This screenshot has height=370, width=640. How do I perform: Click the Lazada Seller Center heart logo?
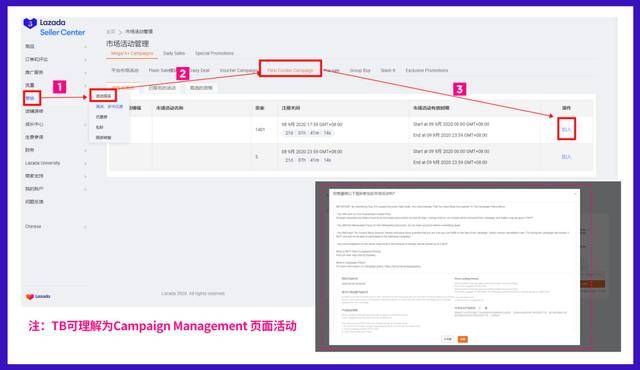click(x=30, y=24)
